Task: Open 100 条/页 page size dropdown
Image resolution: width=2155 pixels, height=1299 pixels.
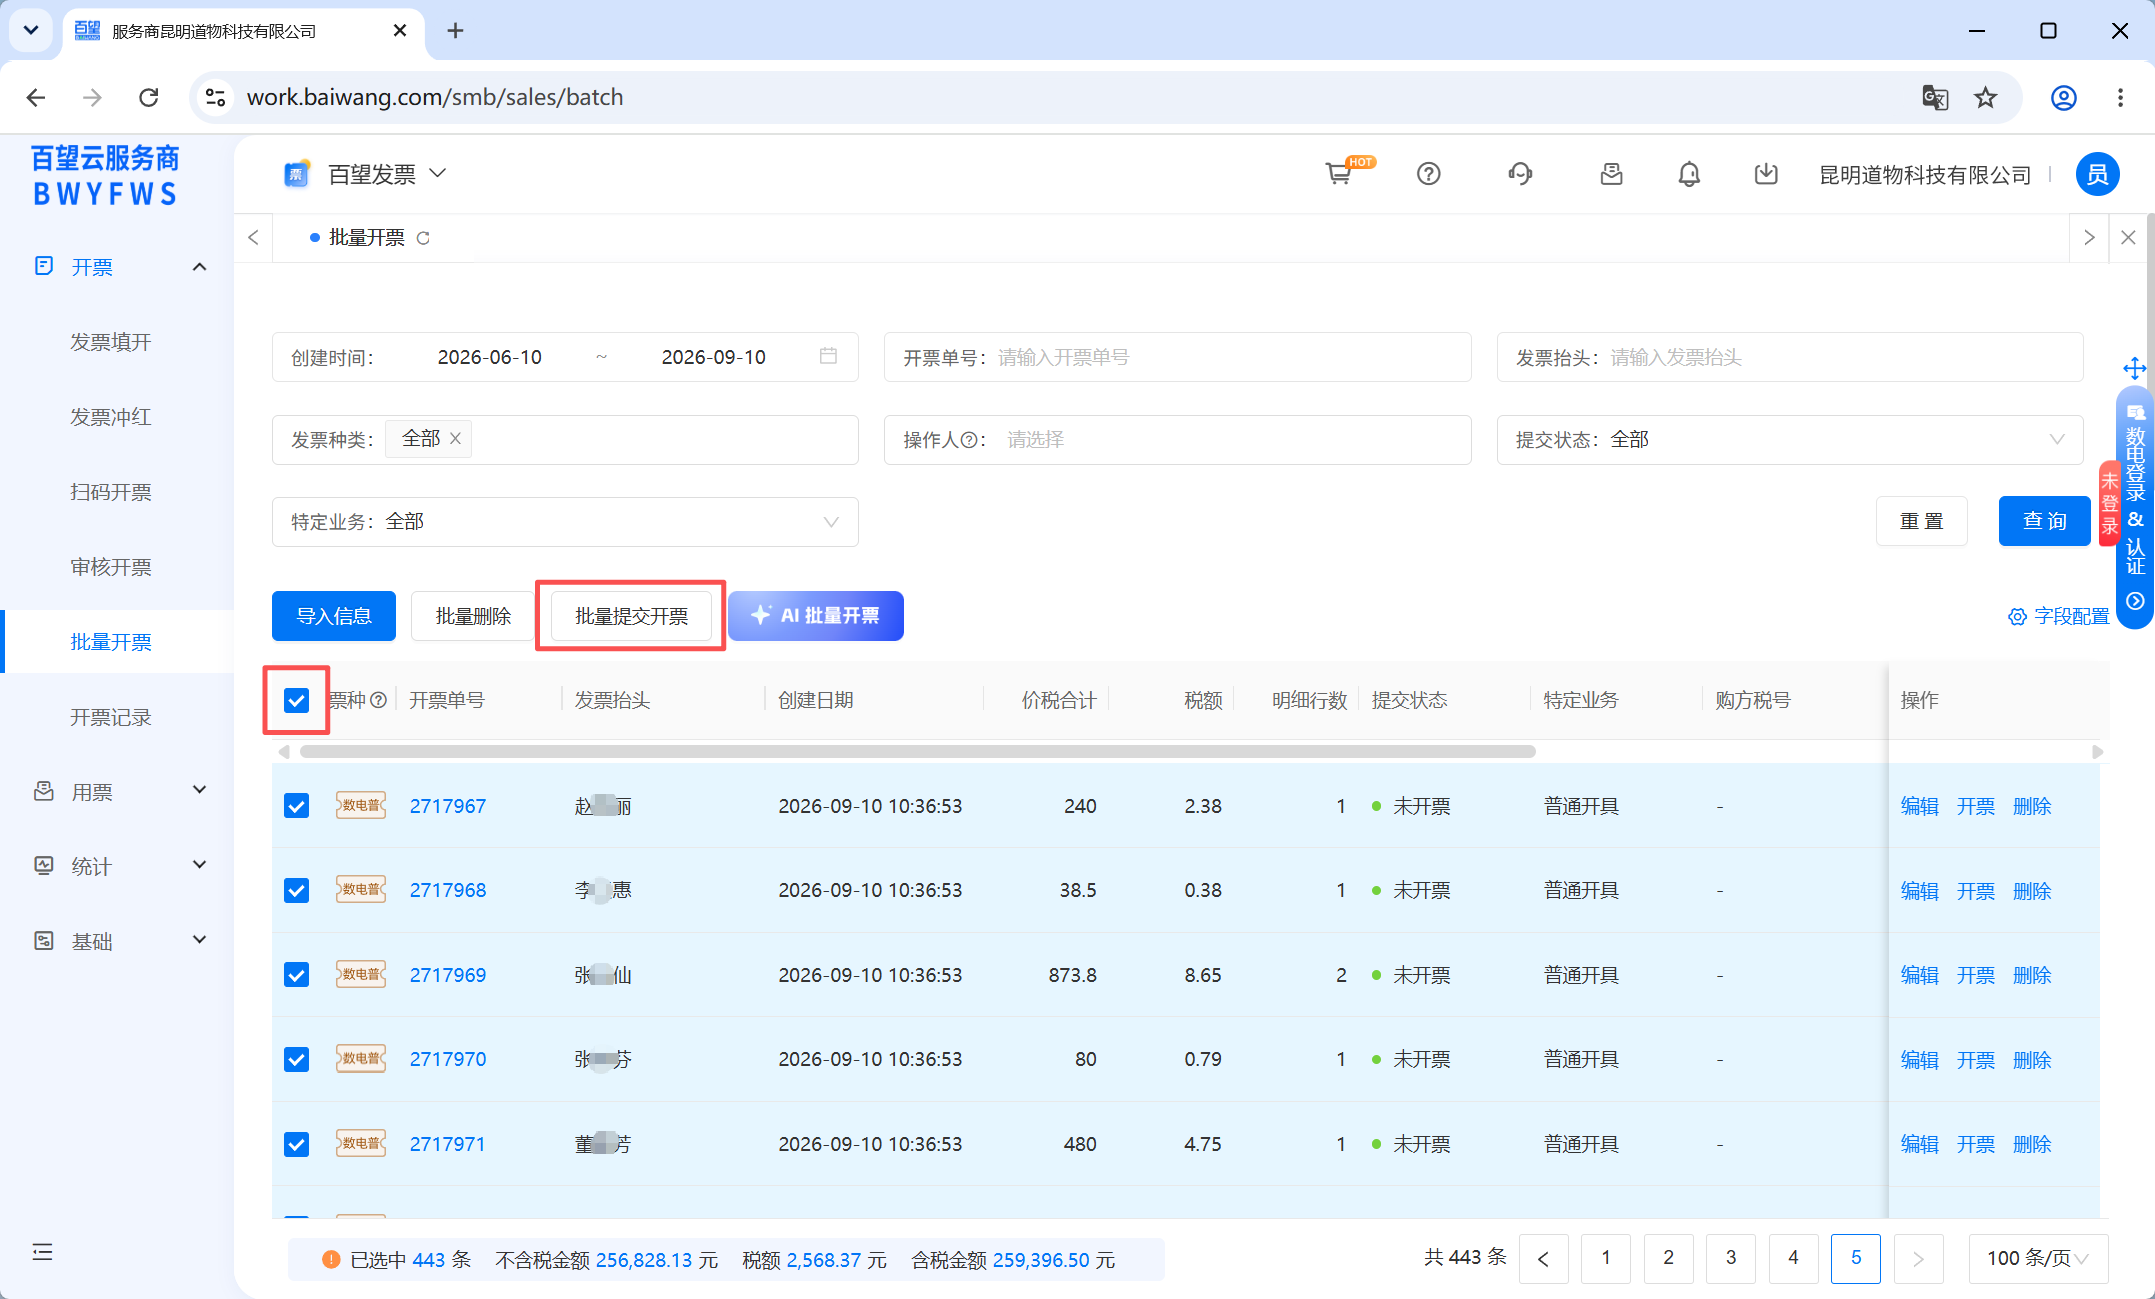Action: click(x=2038, y=1258)
